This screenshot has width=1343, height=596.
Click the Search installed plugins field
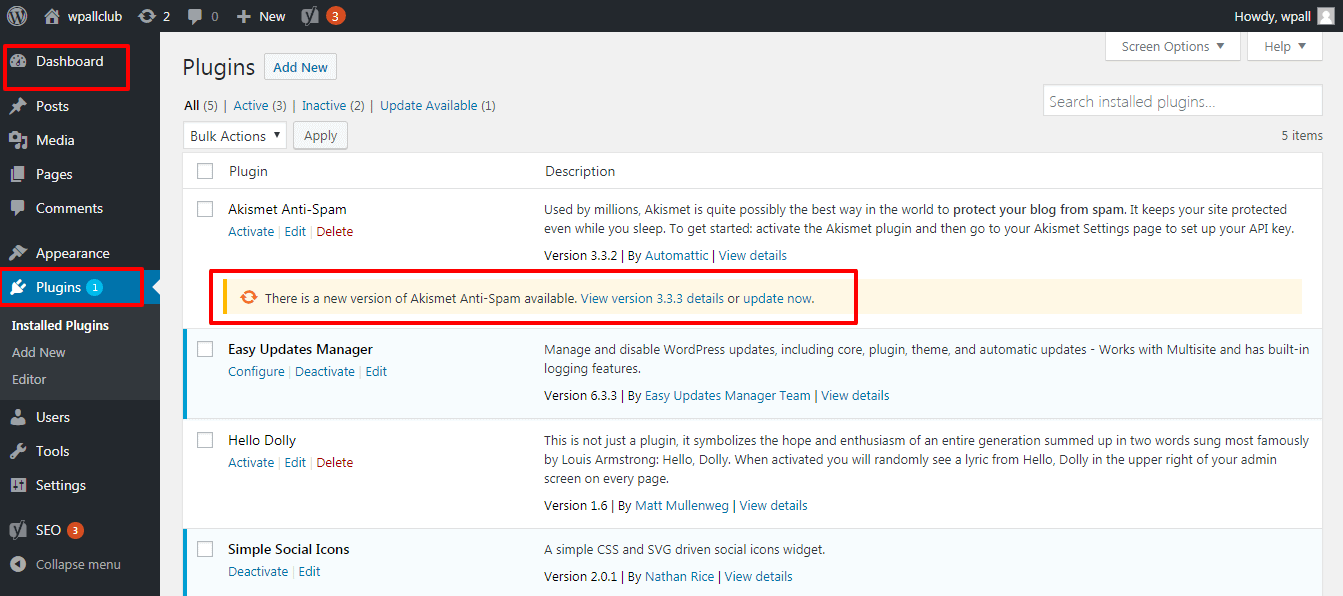[1183, 101]
